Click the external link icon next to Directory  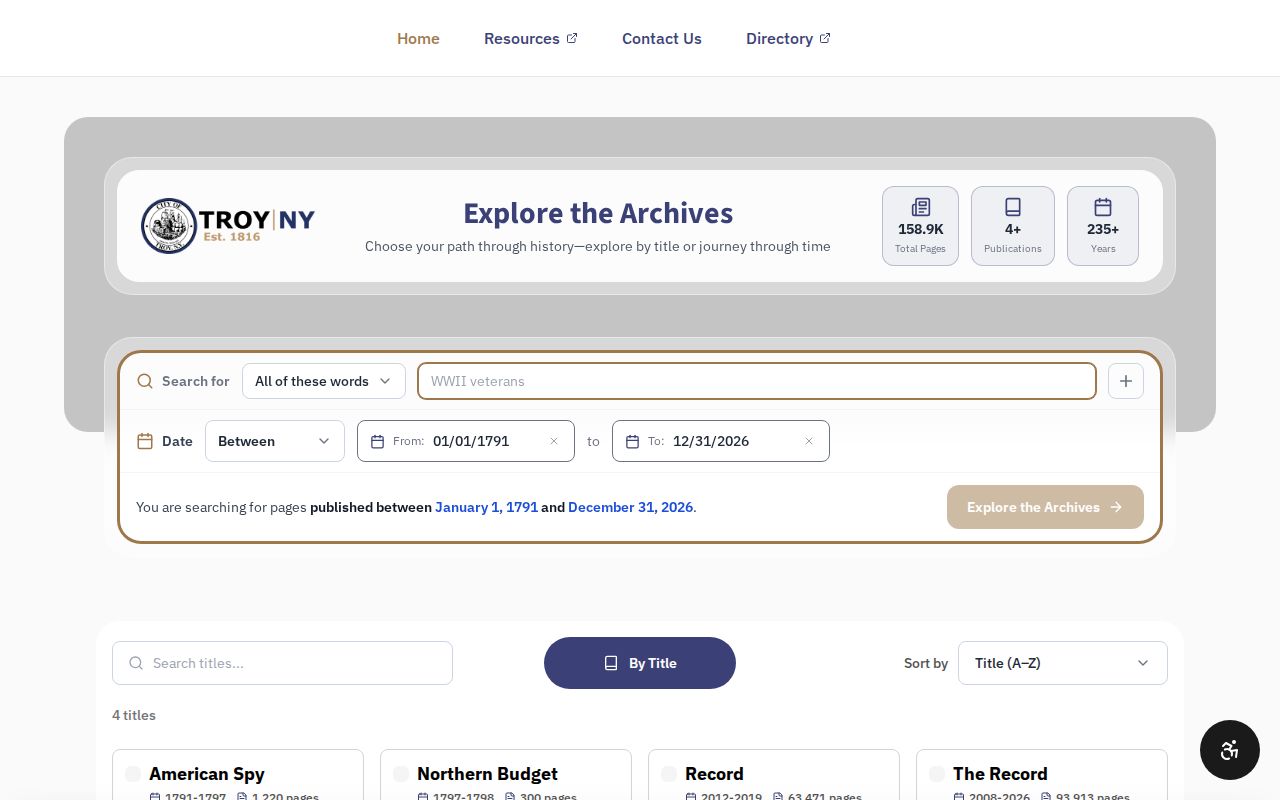[825, 38]
